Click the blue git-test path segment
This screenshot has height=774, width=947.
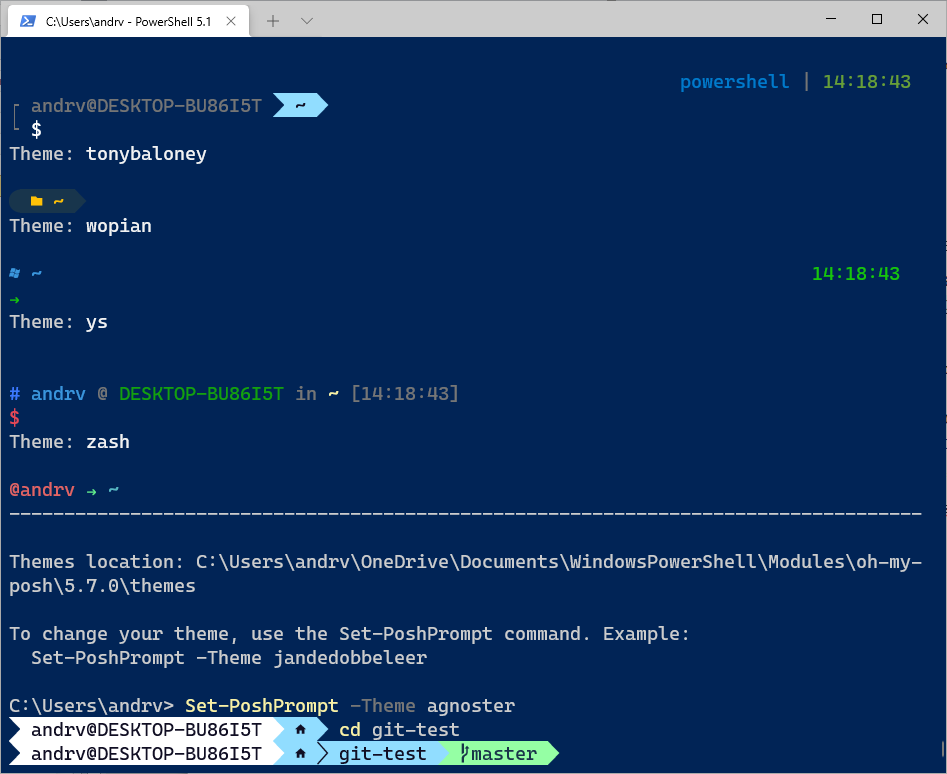coord(382,753)
